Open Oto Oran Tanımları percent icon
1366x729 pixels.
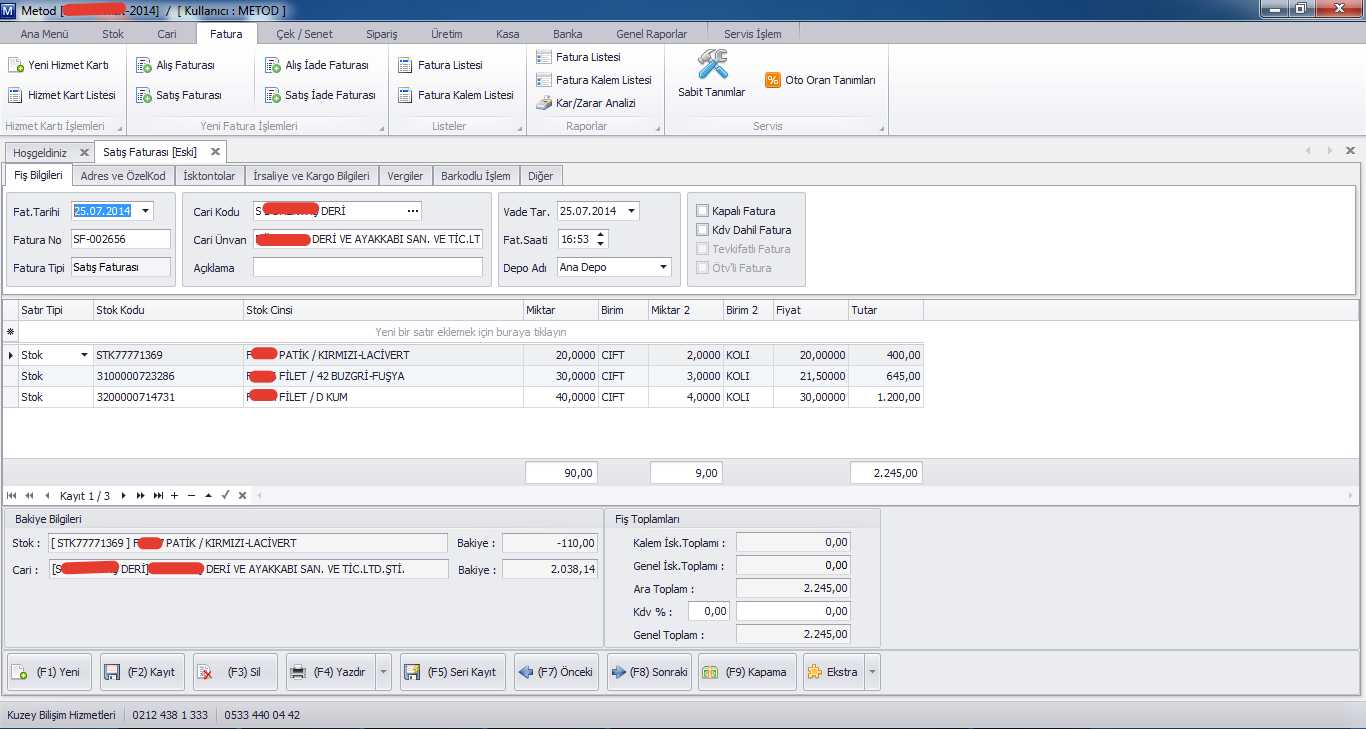(x=773, y=80)
